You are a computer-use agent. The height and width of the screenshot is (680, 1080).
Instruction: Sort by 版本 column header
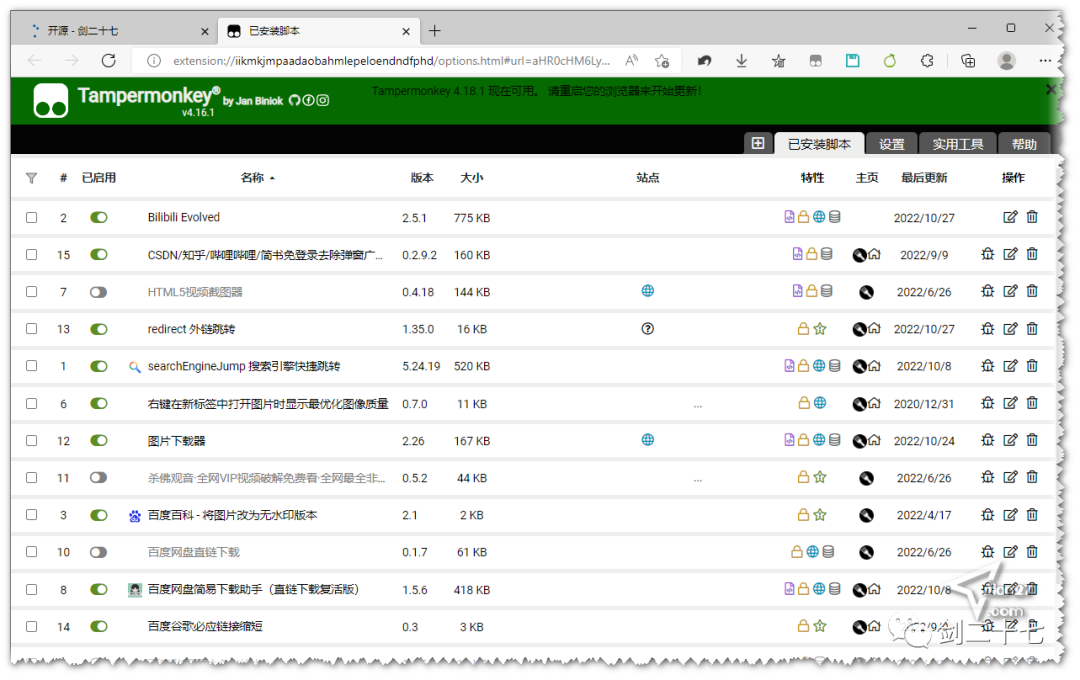click(x=422, y=178)
